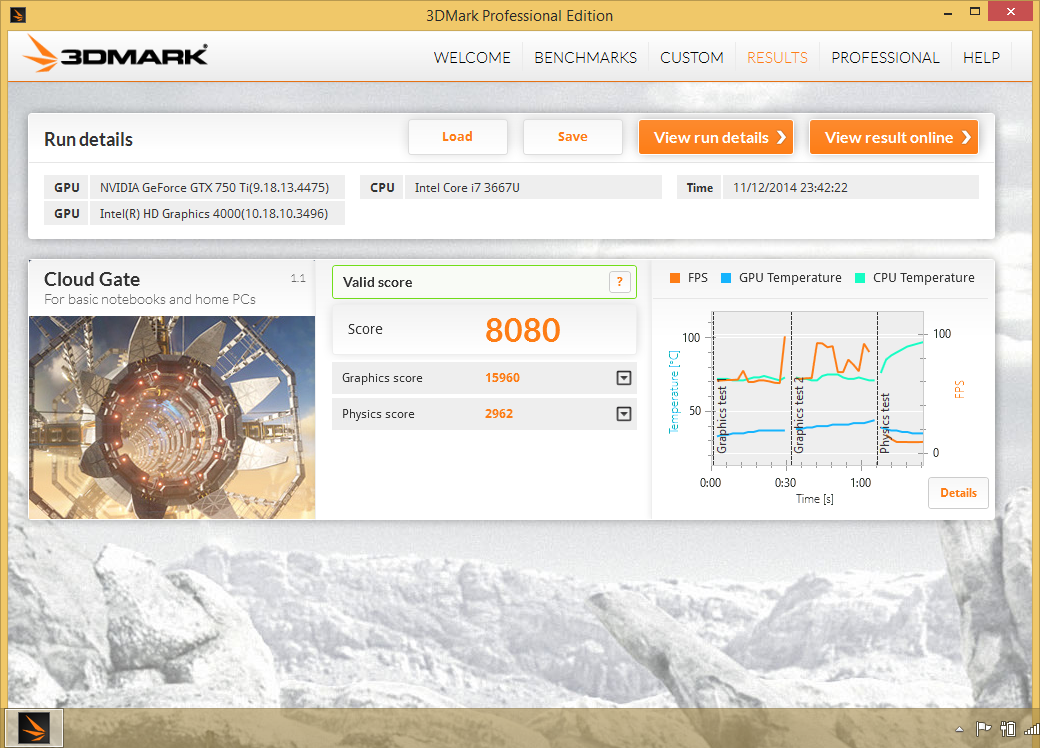
Task: Click the Intel Core i7 3667U field
Action: click(x=533, y=188)
